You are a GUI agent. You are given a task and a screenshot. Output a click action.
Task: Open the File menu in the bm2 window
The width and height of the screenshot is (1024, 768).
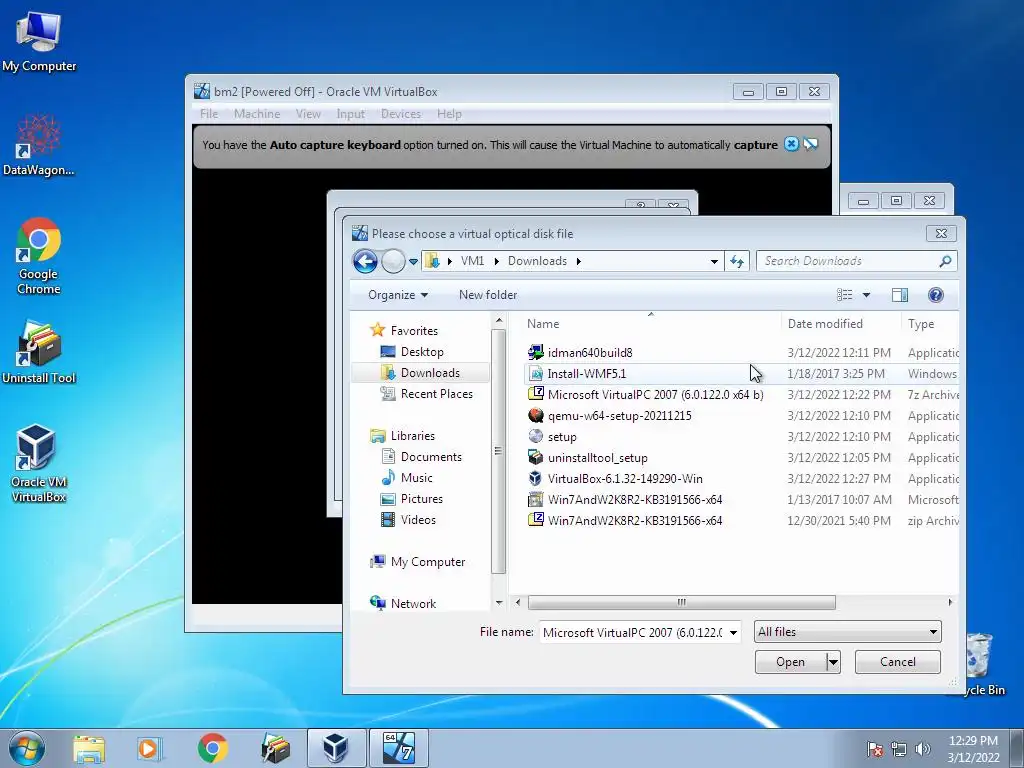coord(209,114)
